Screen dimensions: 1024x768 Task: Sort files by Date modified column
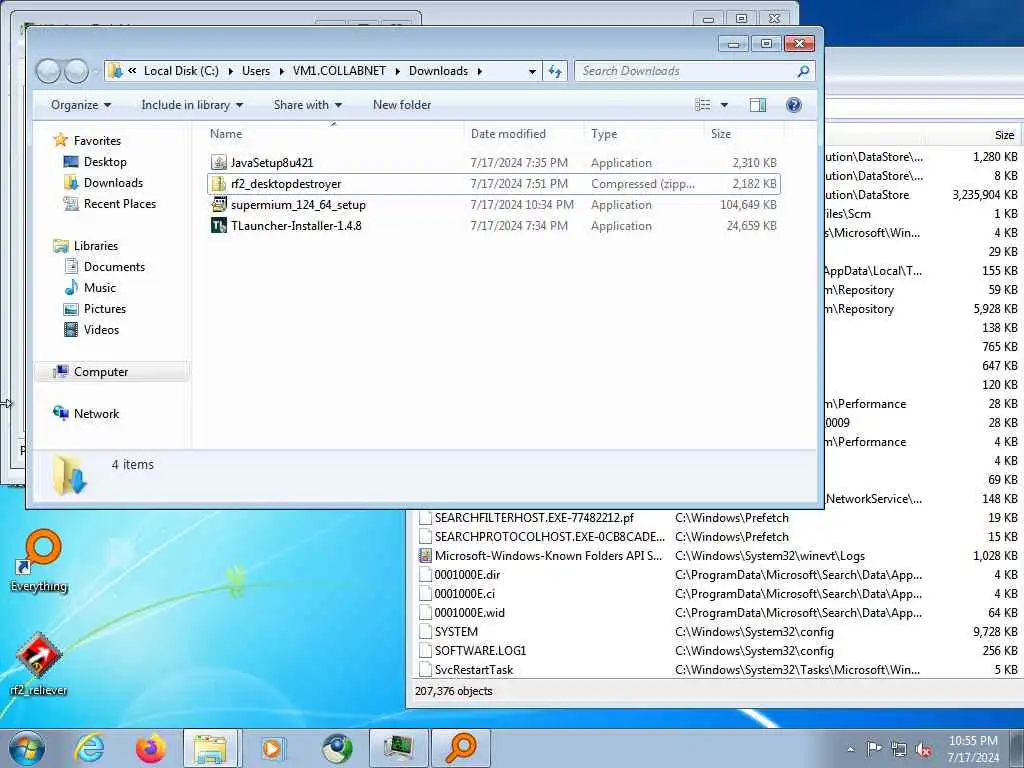508,134
